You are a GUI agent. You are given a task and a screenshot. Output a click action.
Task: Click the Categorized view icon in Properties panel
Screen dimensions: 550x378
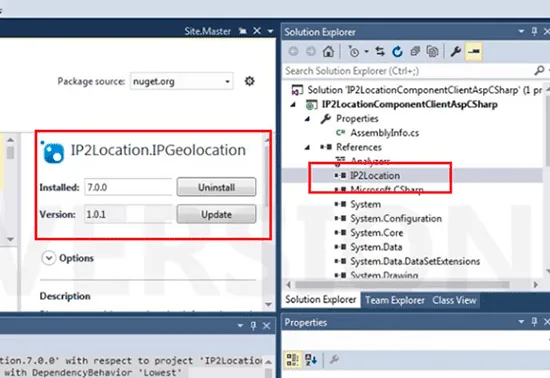pos(292,359)
